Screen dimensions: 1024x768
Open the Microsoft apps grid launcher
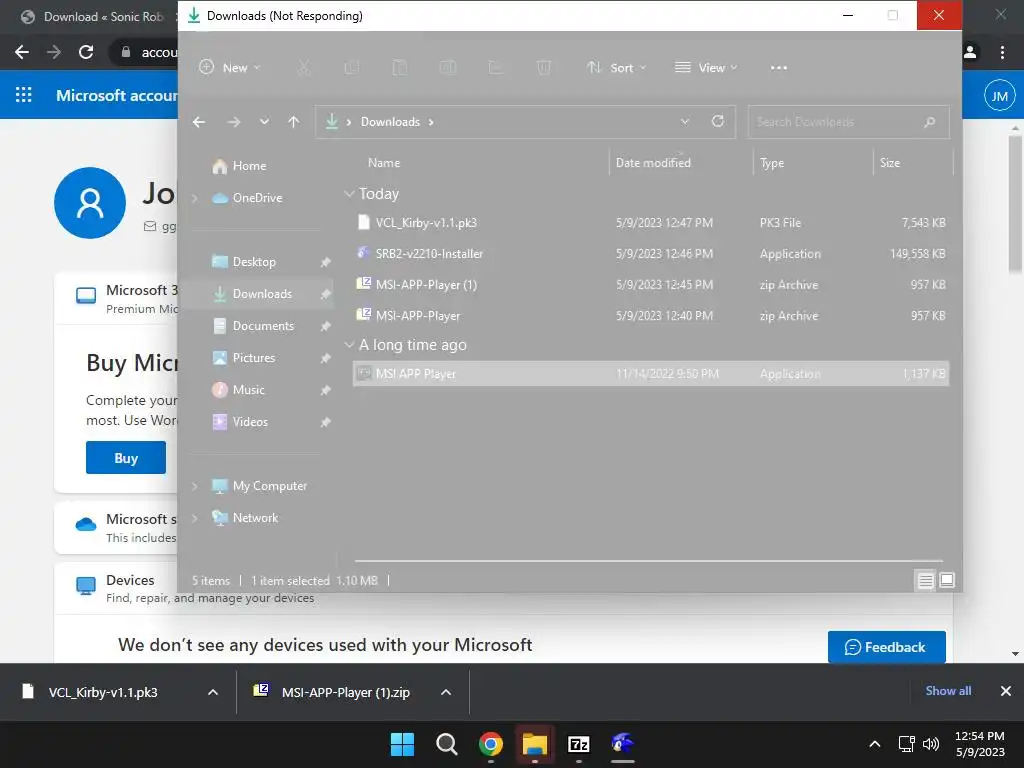pyautogui.click(x=24, y=95)
